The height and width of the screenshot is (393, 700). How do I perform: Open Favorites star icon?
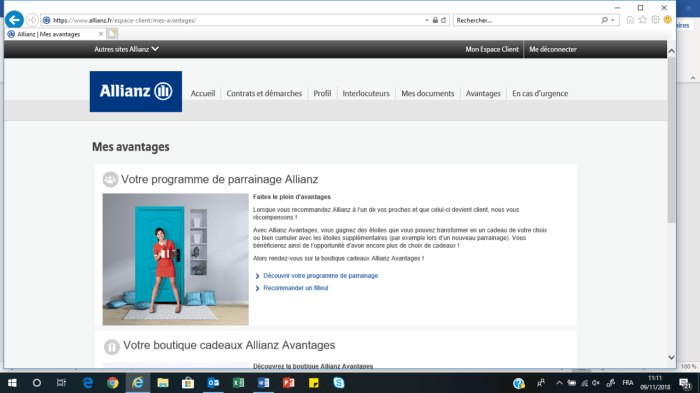pos(642,20)
